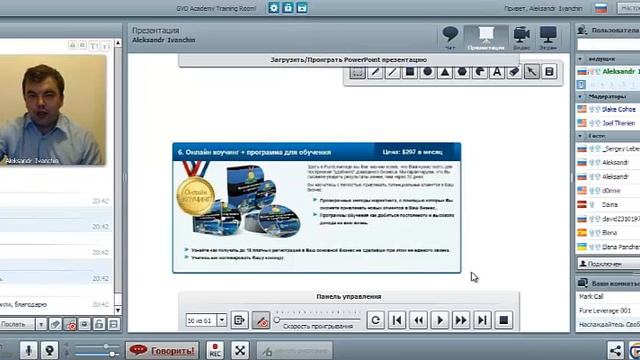This screenshot has width=640, height=360.
Task: Switch to the Видео tab
Action: coord(522,38)
